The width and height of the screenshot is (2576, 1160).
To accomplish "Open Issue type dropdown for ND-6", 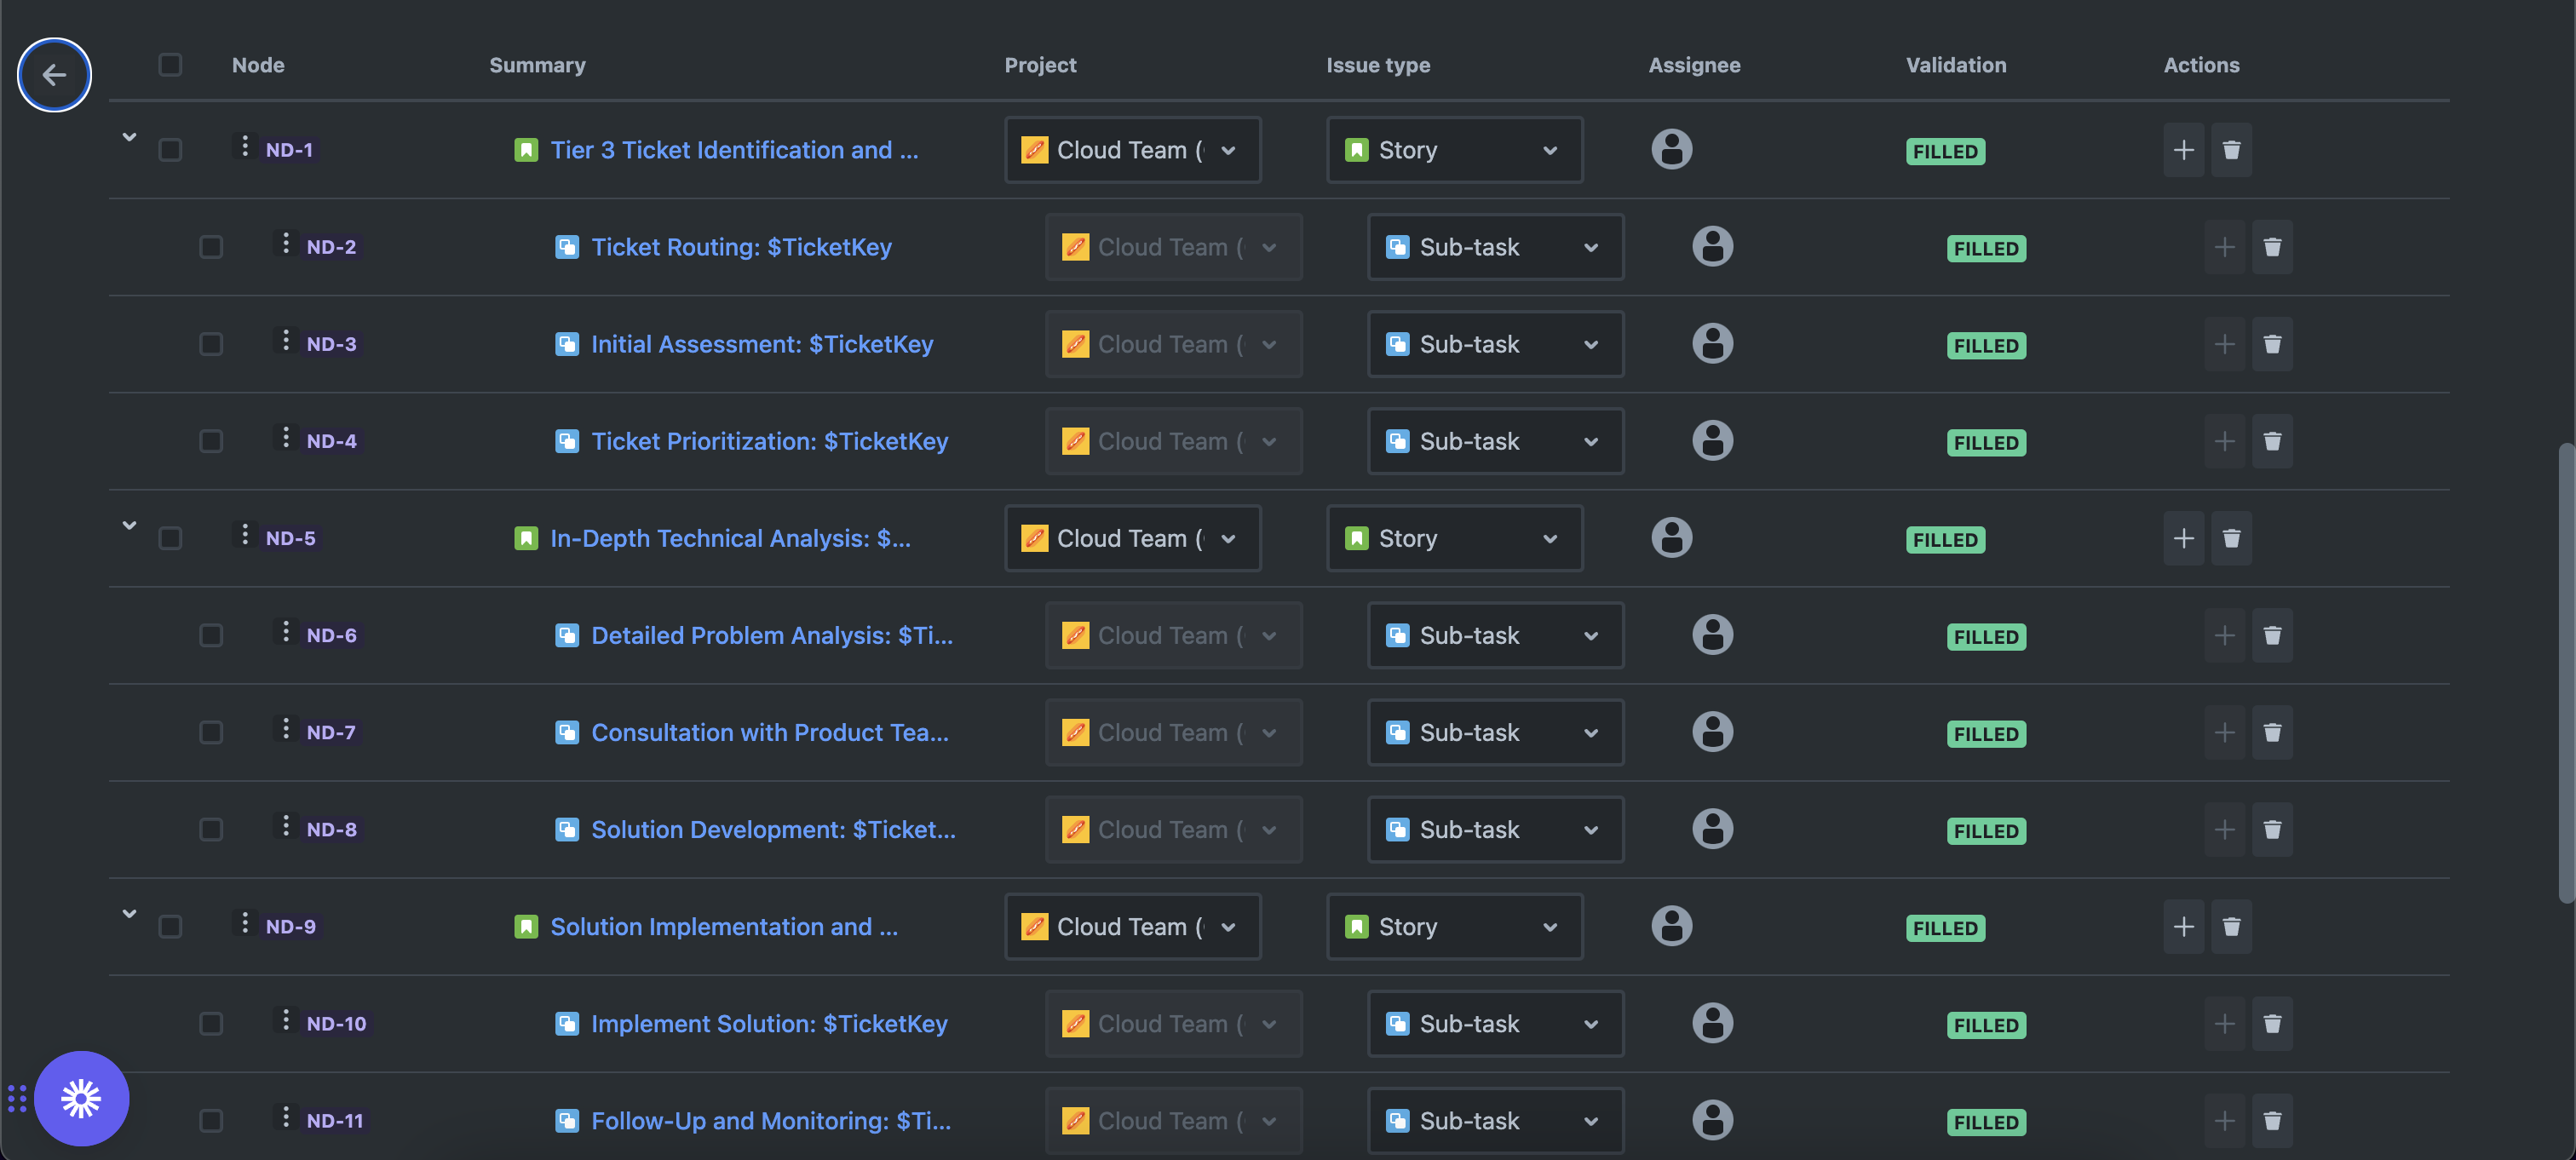I will [x=1494, y=636].
